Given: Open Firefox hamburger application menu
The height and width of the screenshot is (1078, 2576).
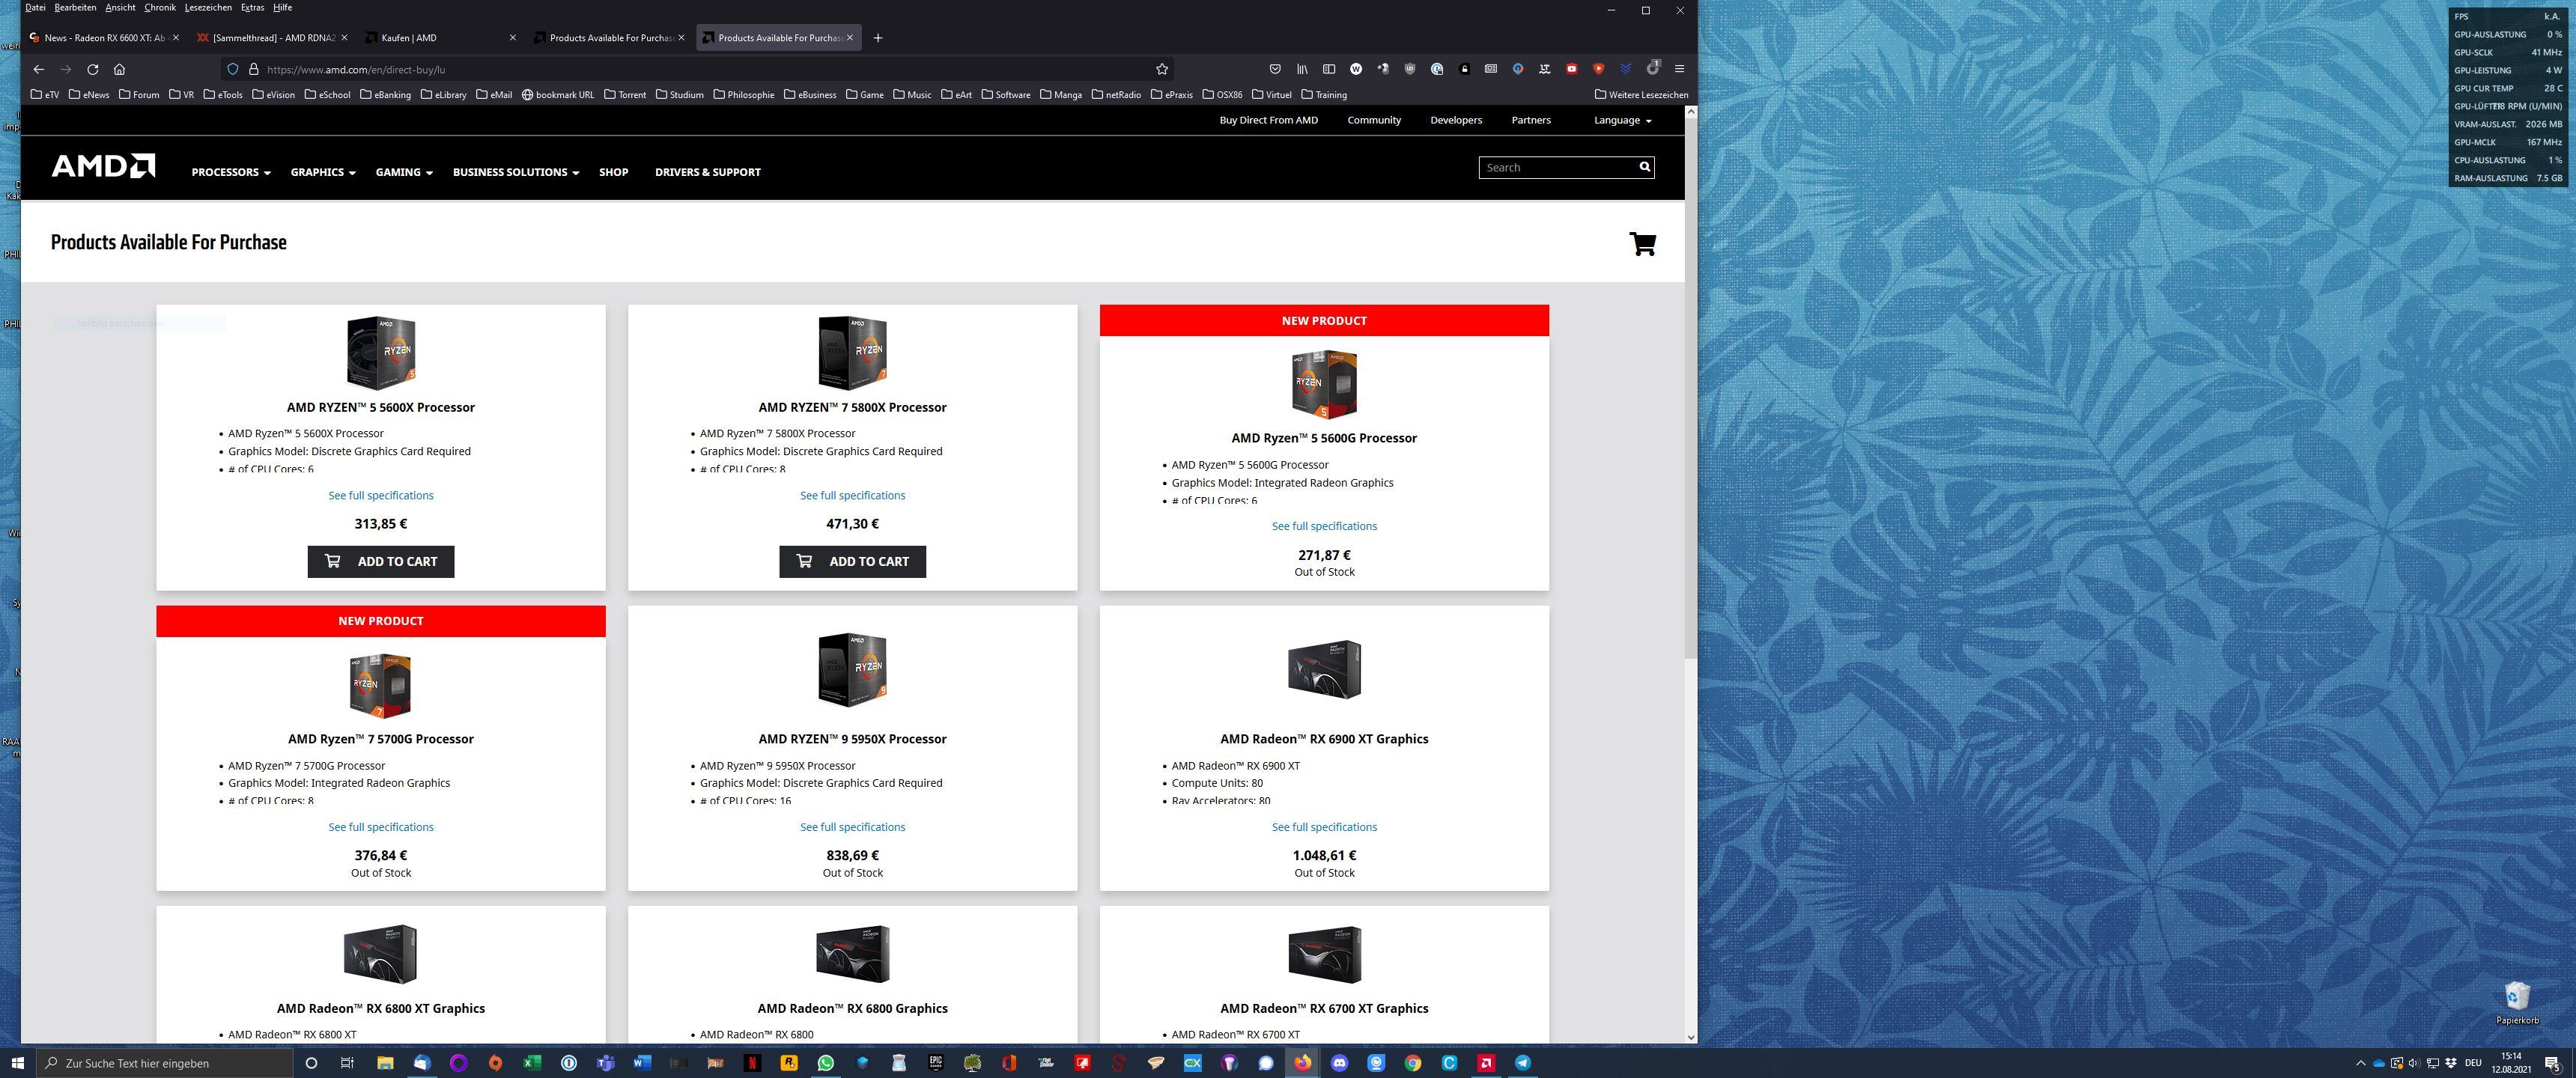Looking at the screenshot, I should coord(1680,69).
